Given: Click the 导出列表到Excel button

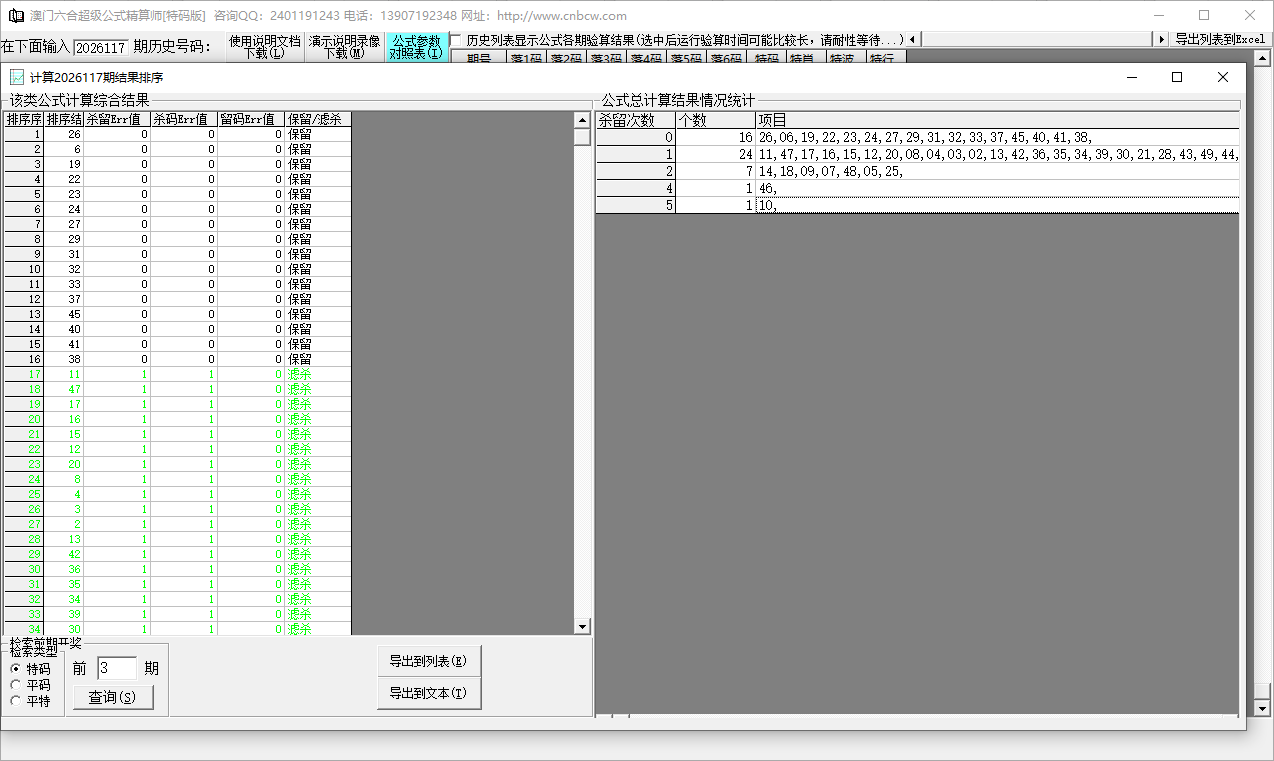Looking at the screenshot, I should (x=1219, y=39).
